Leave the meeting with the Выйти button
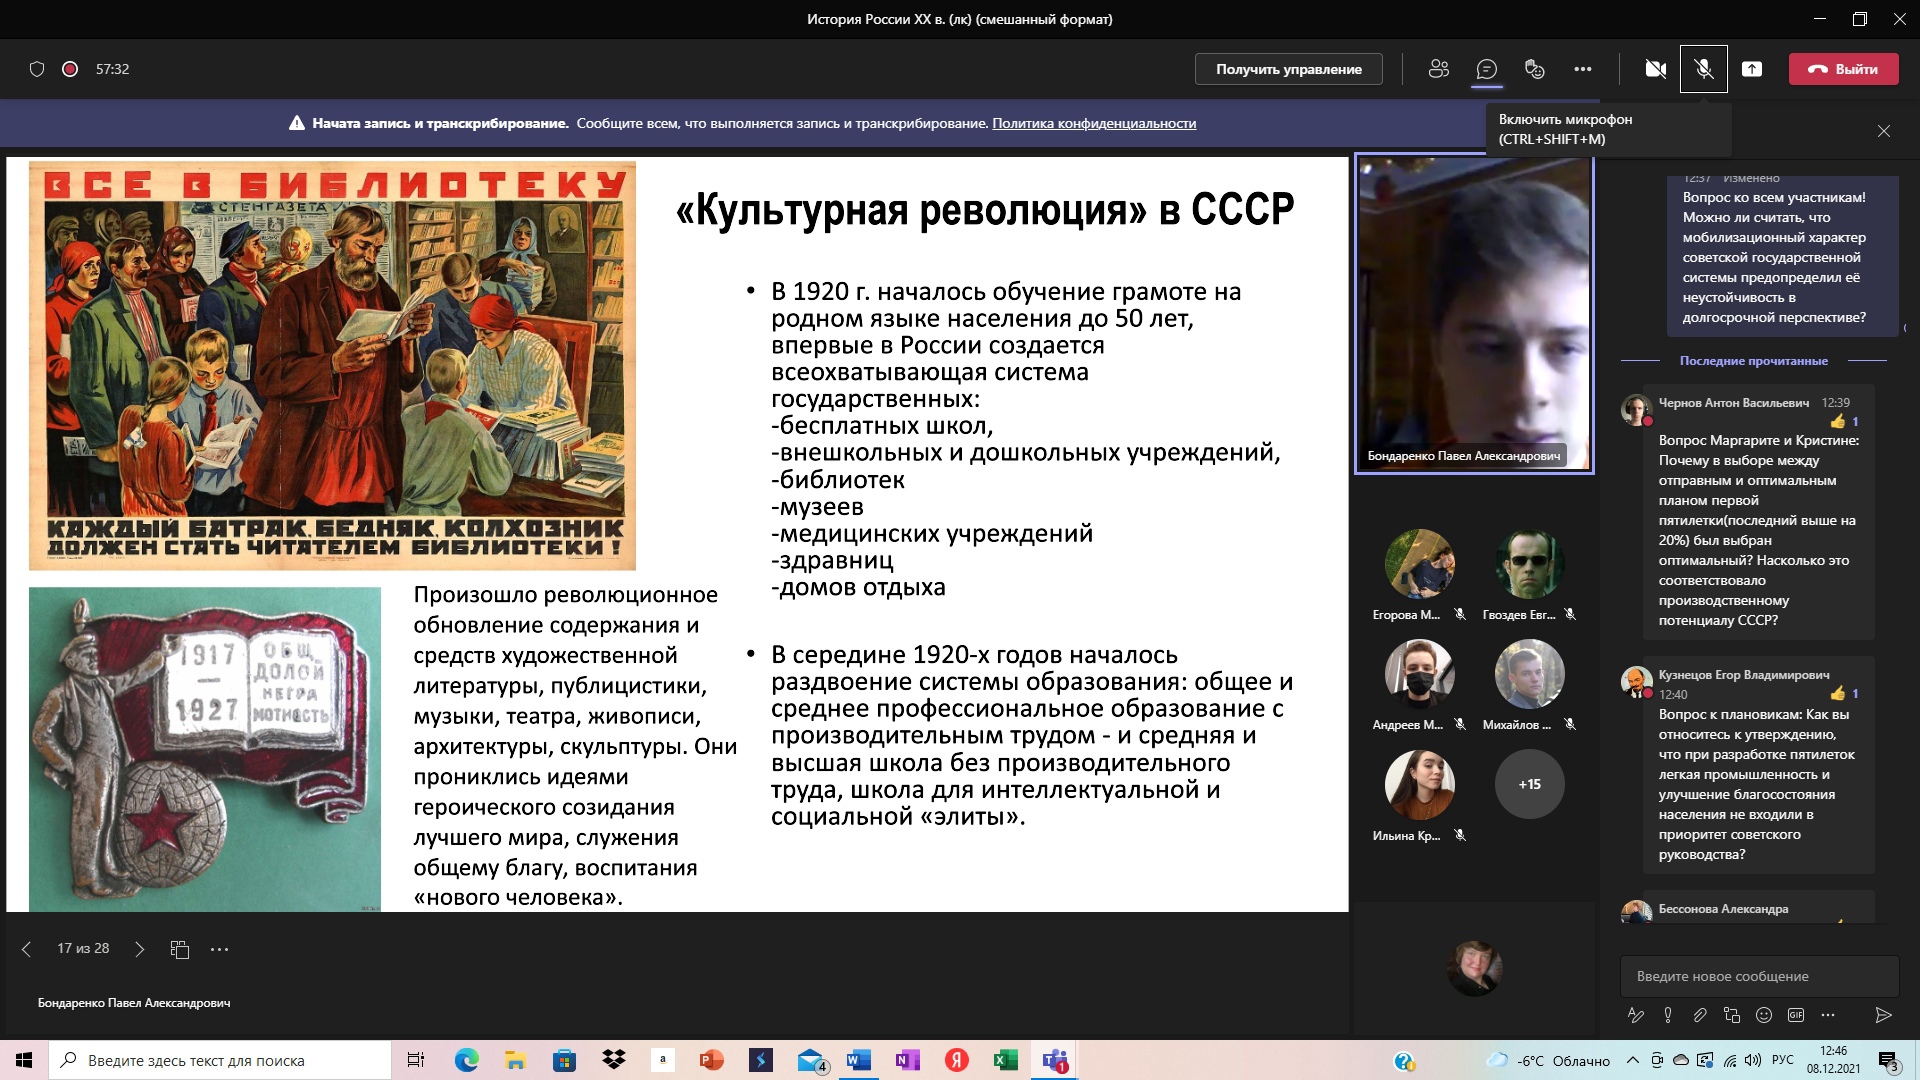 coord(1843,69)
